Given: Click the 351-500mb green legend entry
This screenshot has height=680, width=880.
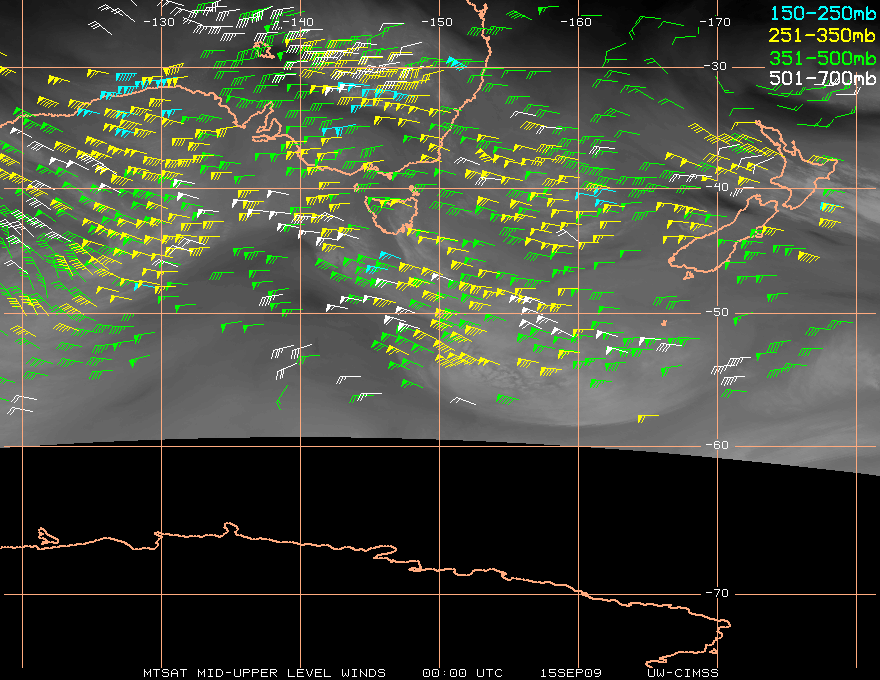Looking at the screenshot, I should [x=822, y=58].
